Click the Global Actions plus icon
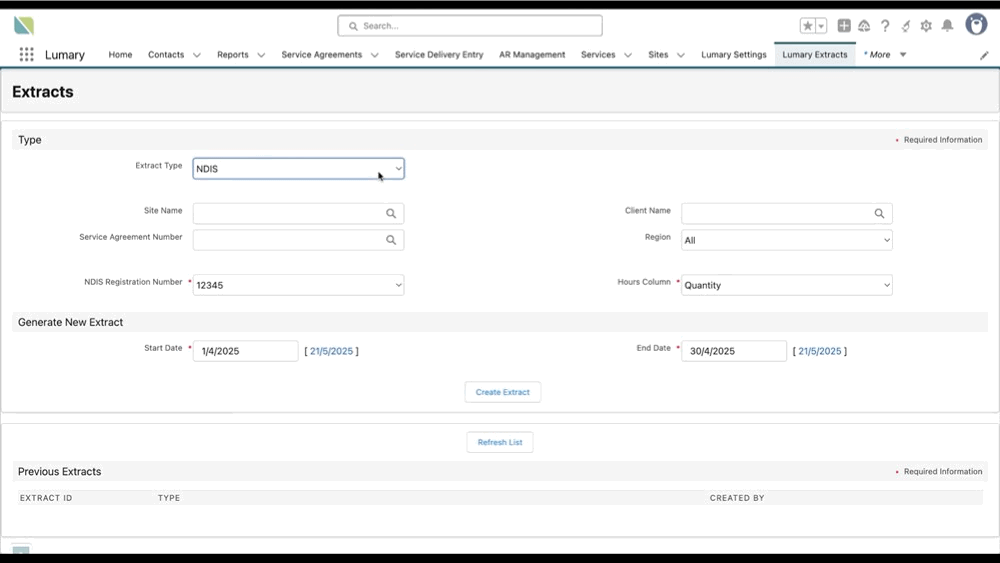Image resolution: width=1000 pixels, height=563 pixels. 844,26
